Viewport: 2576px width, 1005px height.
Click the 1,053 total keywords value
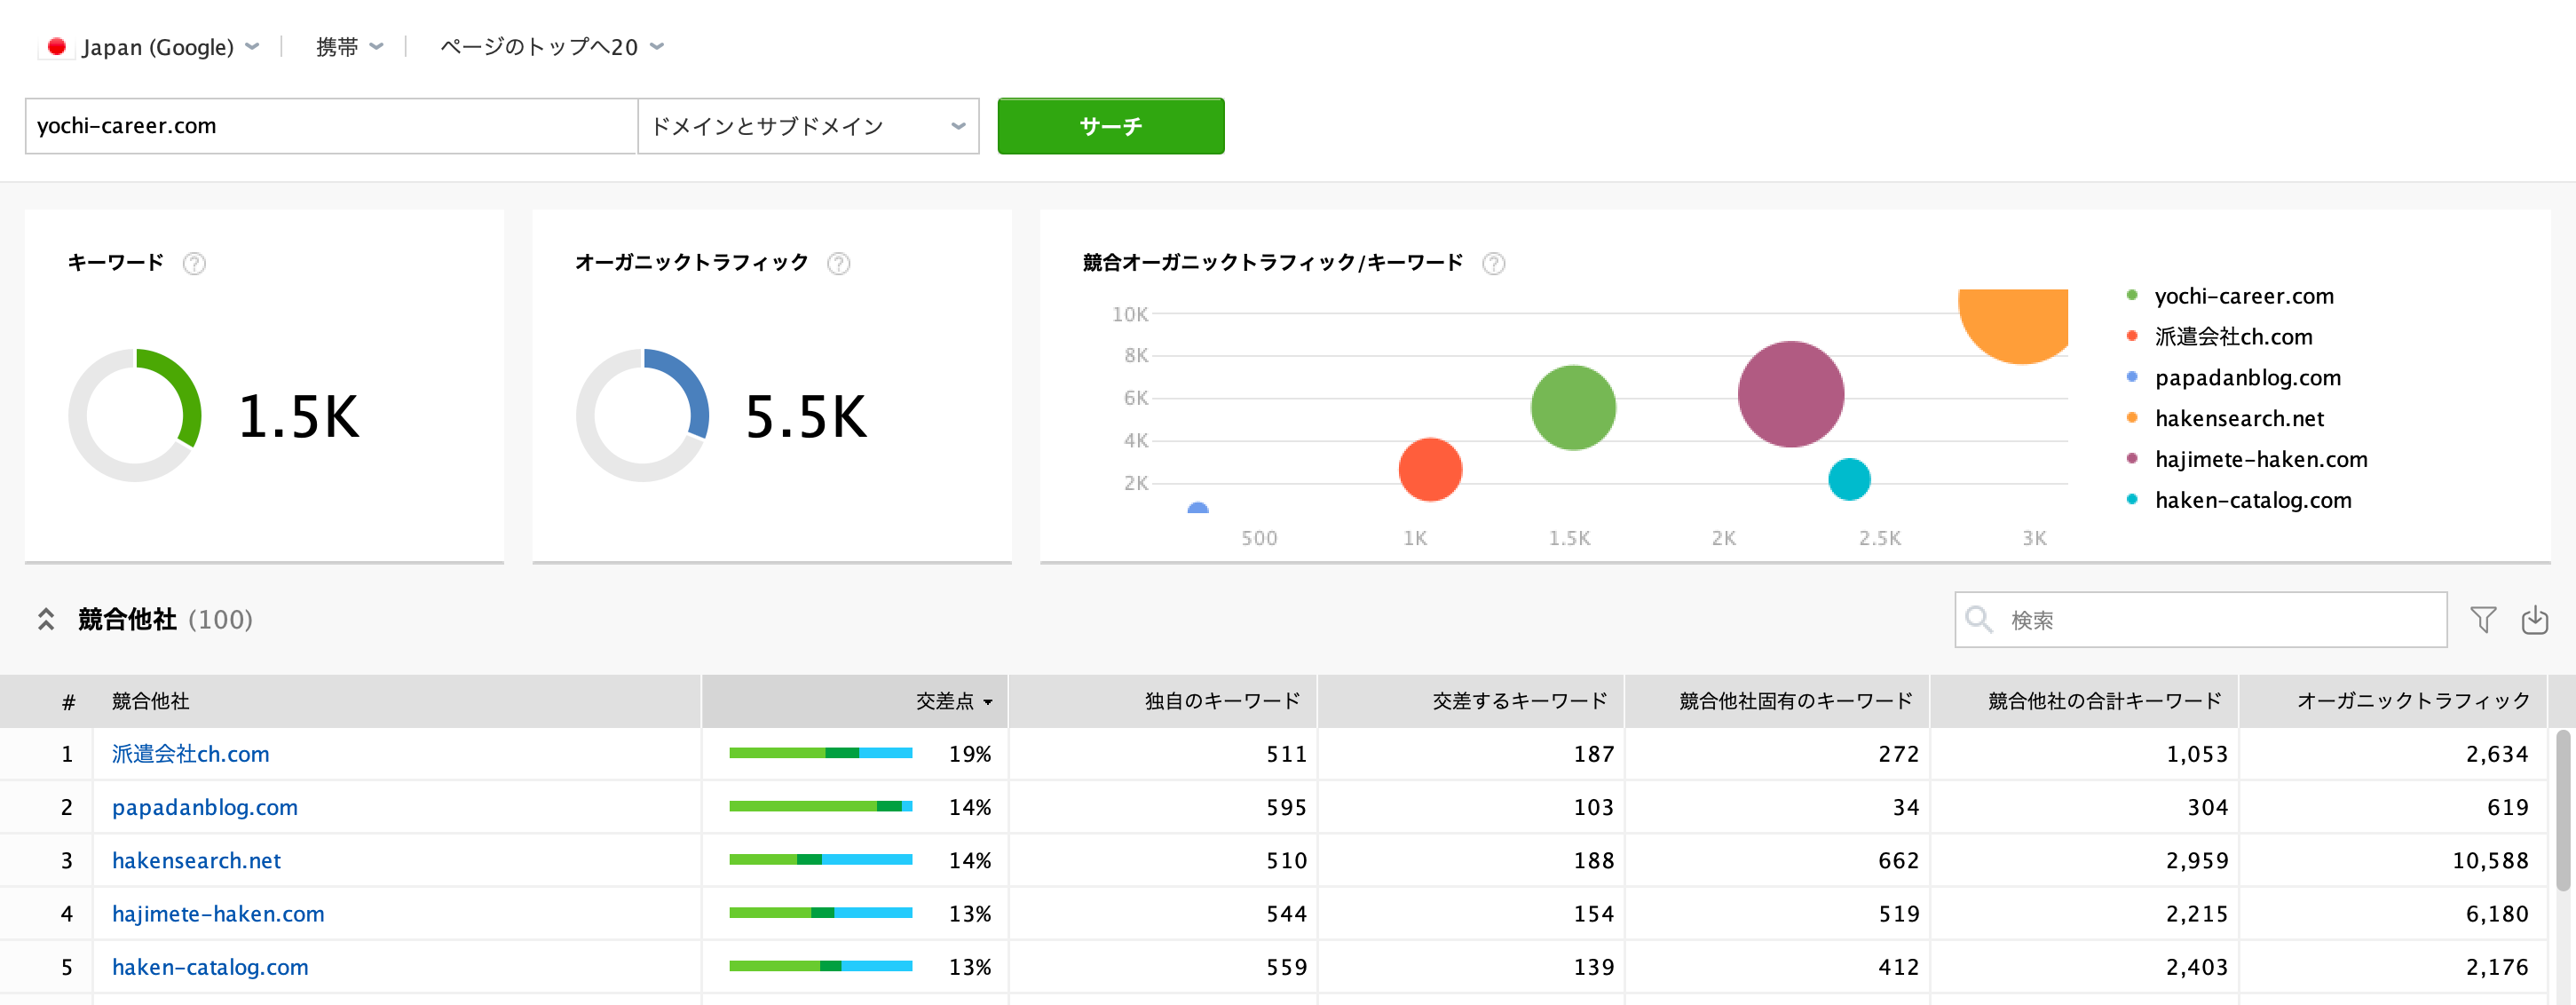click(2197, 754)
